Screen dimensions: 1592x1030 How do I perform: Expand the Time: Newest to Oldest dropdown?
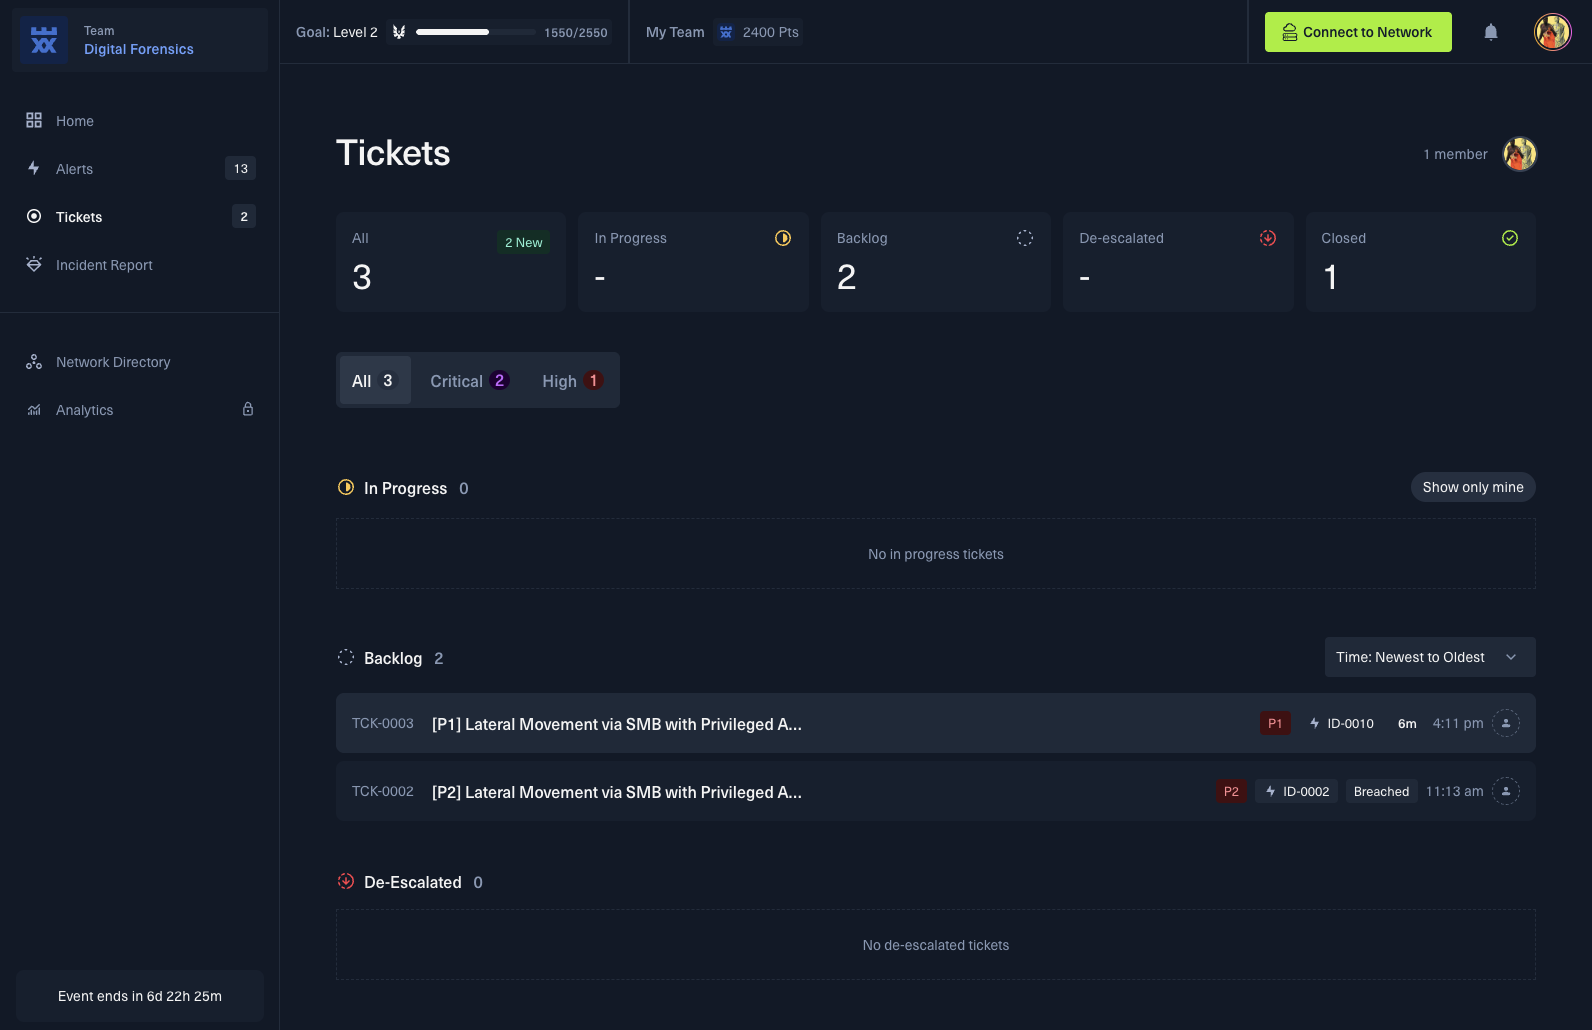[x=1429, y=657]
